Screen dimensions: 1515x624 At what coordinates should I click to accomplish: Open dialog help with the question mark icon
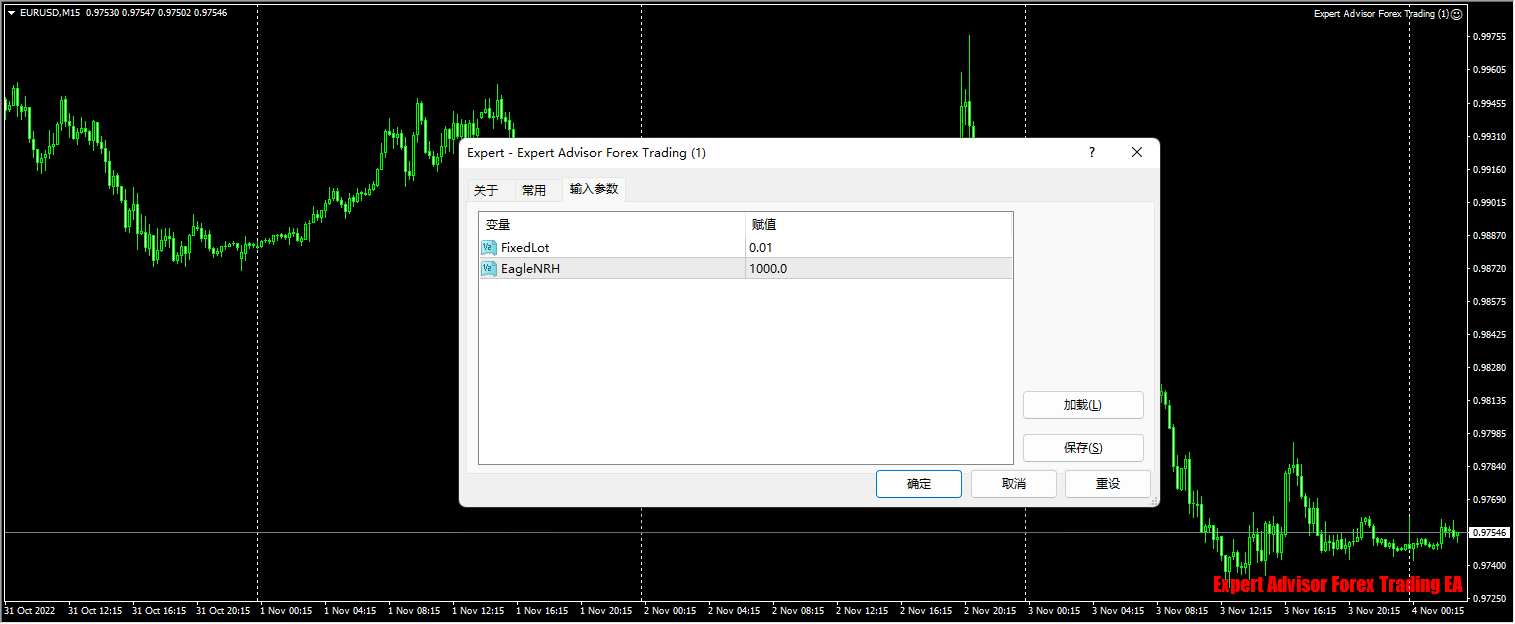point(1091,152)
